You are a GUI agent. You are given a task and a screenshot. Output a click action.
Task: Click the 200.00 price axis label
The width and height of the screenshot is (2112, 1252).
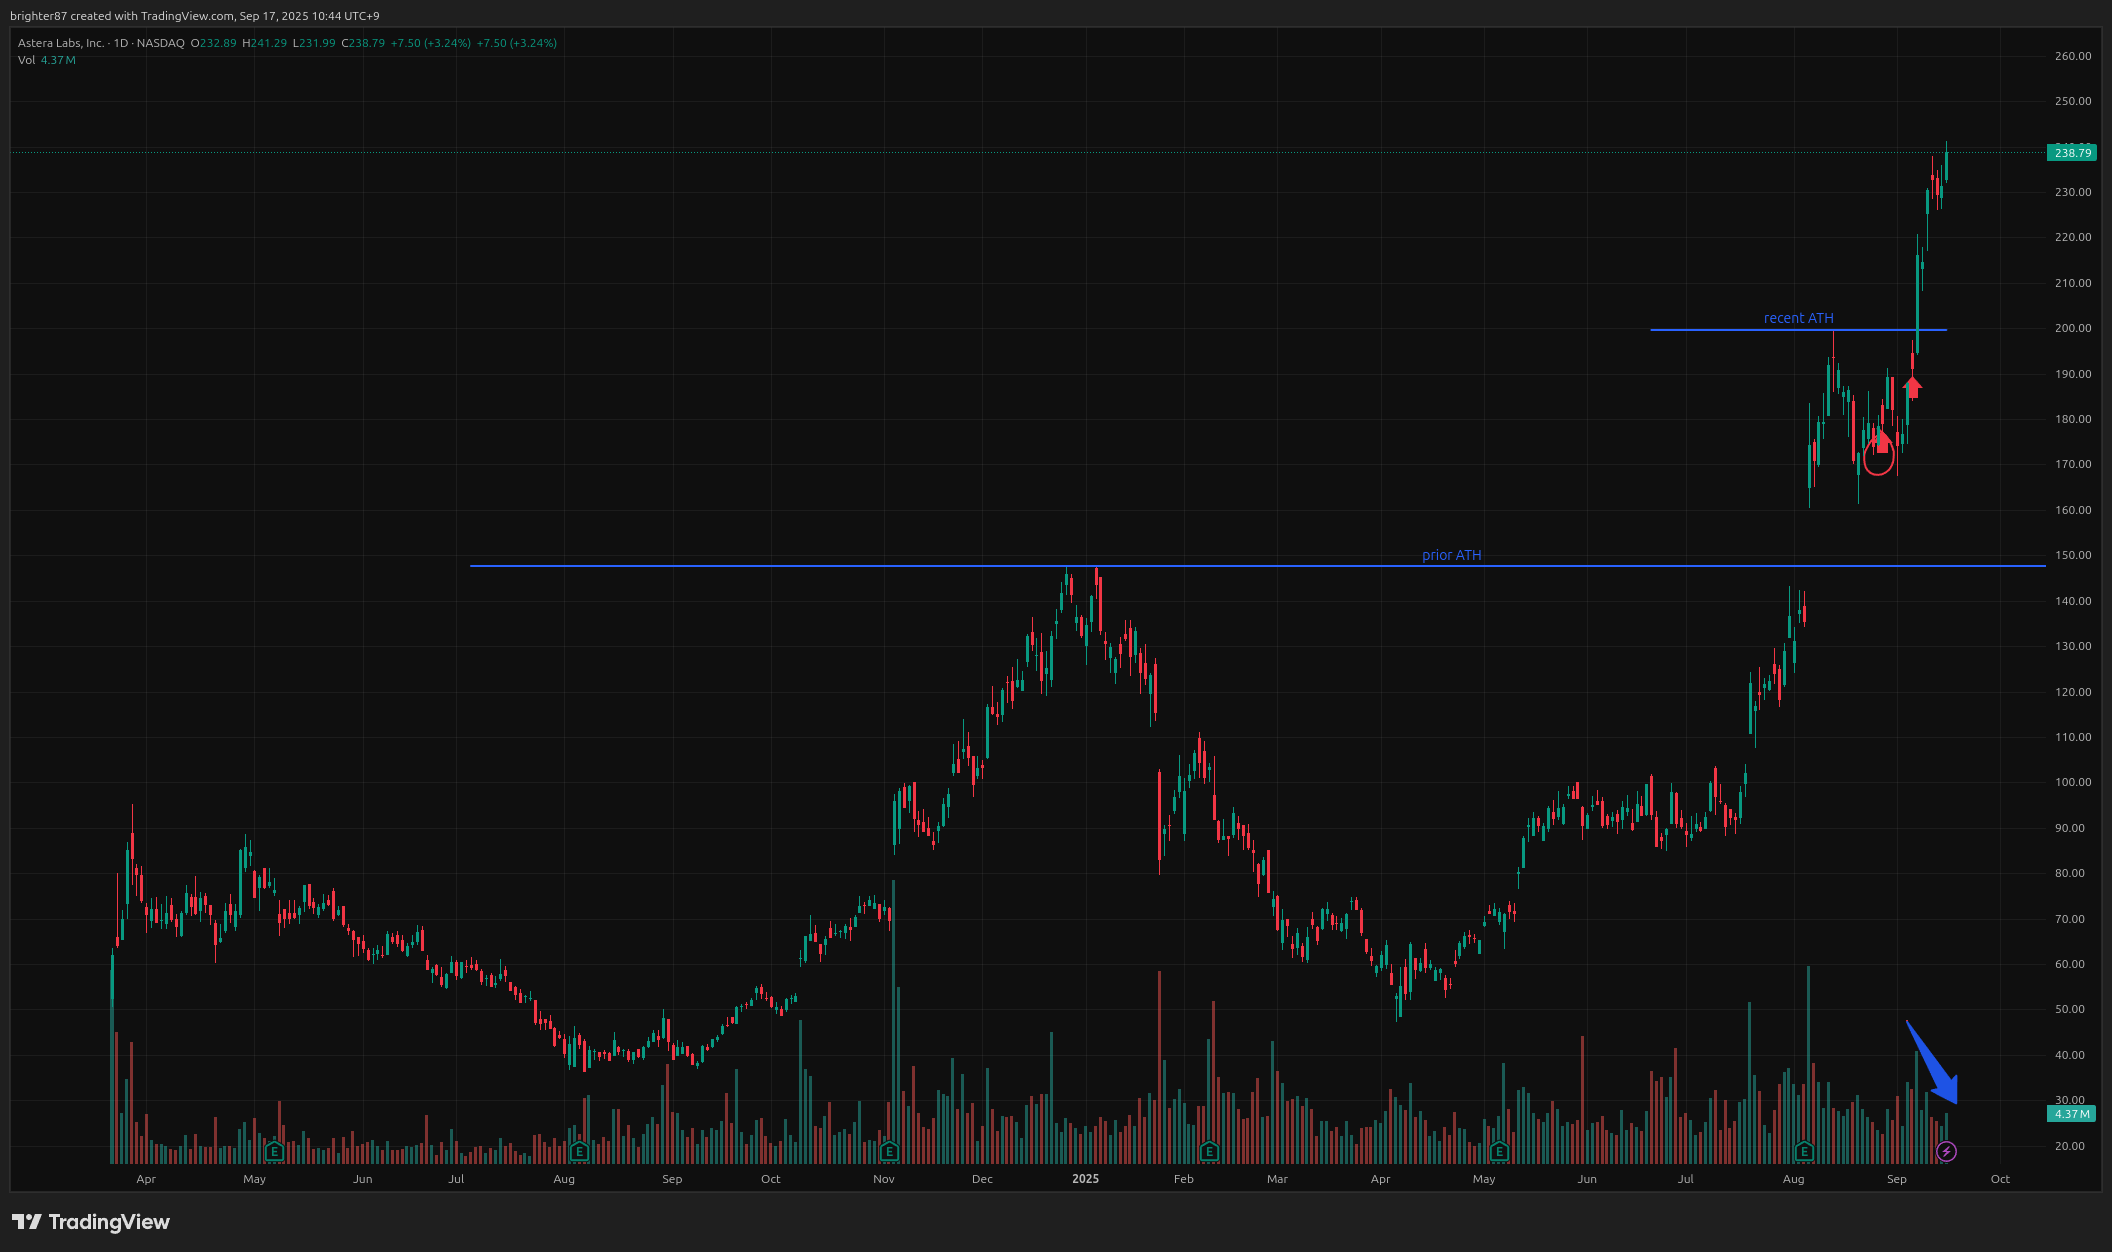(x=2073, y=328)
